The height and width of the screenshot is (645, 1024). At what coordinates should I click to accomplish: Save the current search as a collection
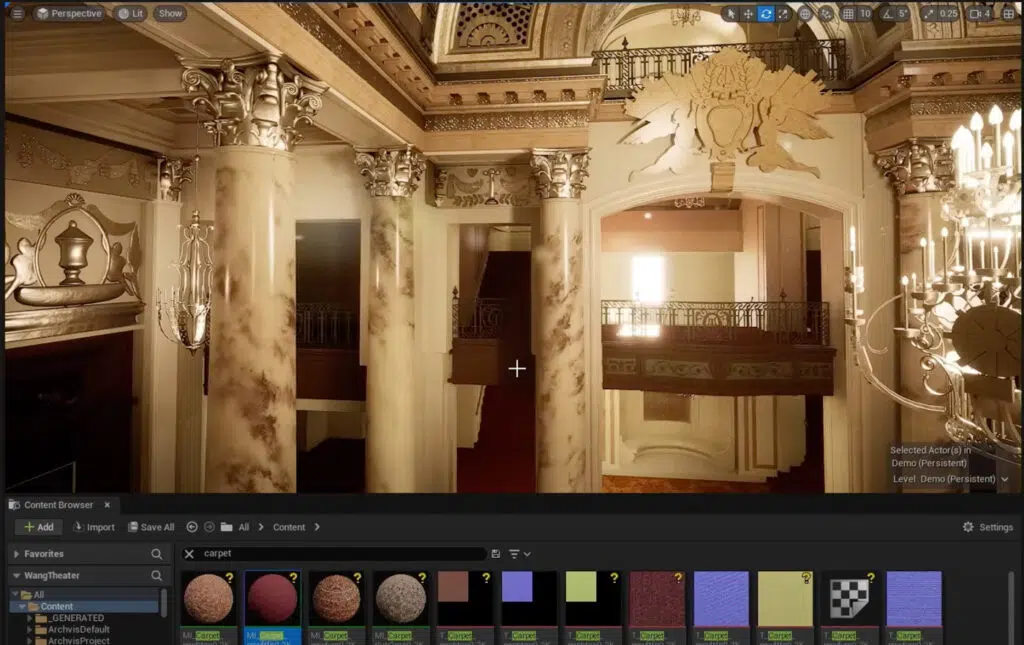tap(496, 554)
